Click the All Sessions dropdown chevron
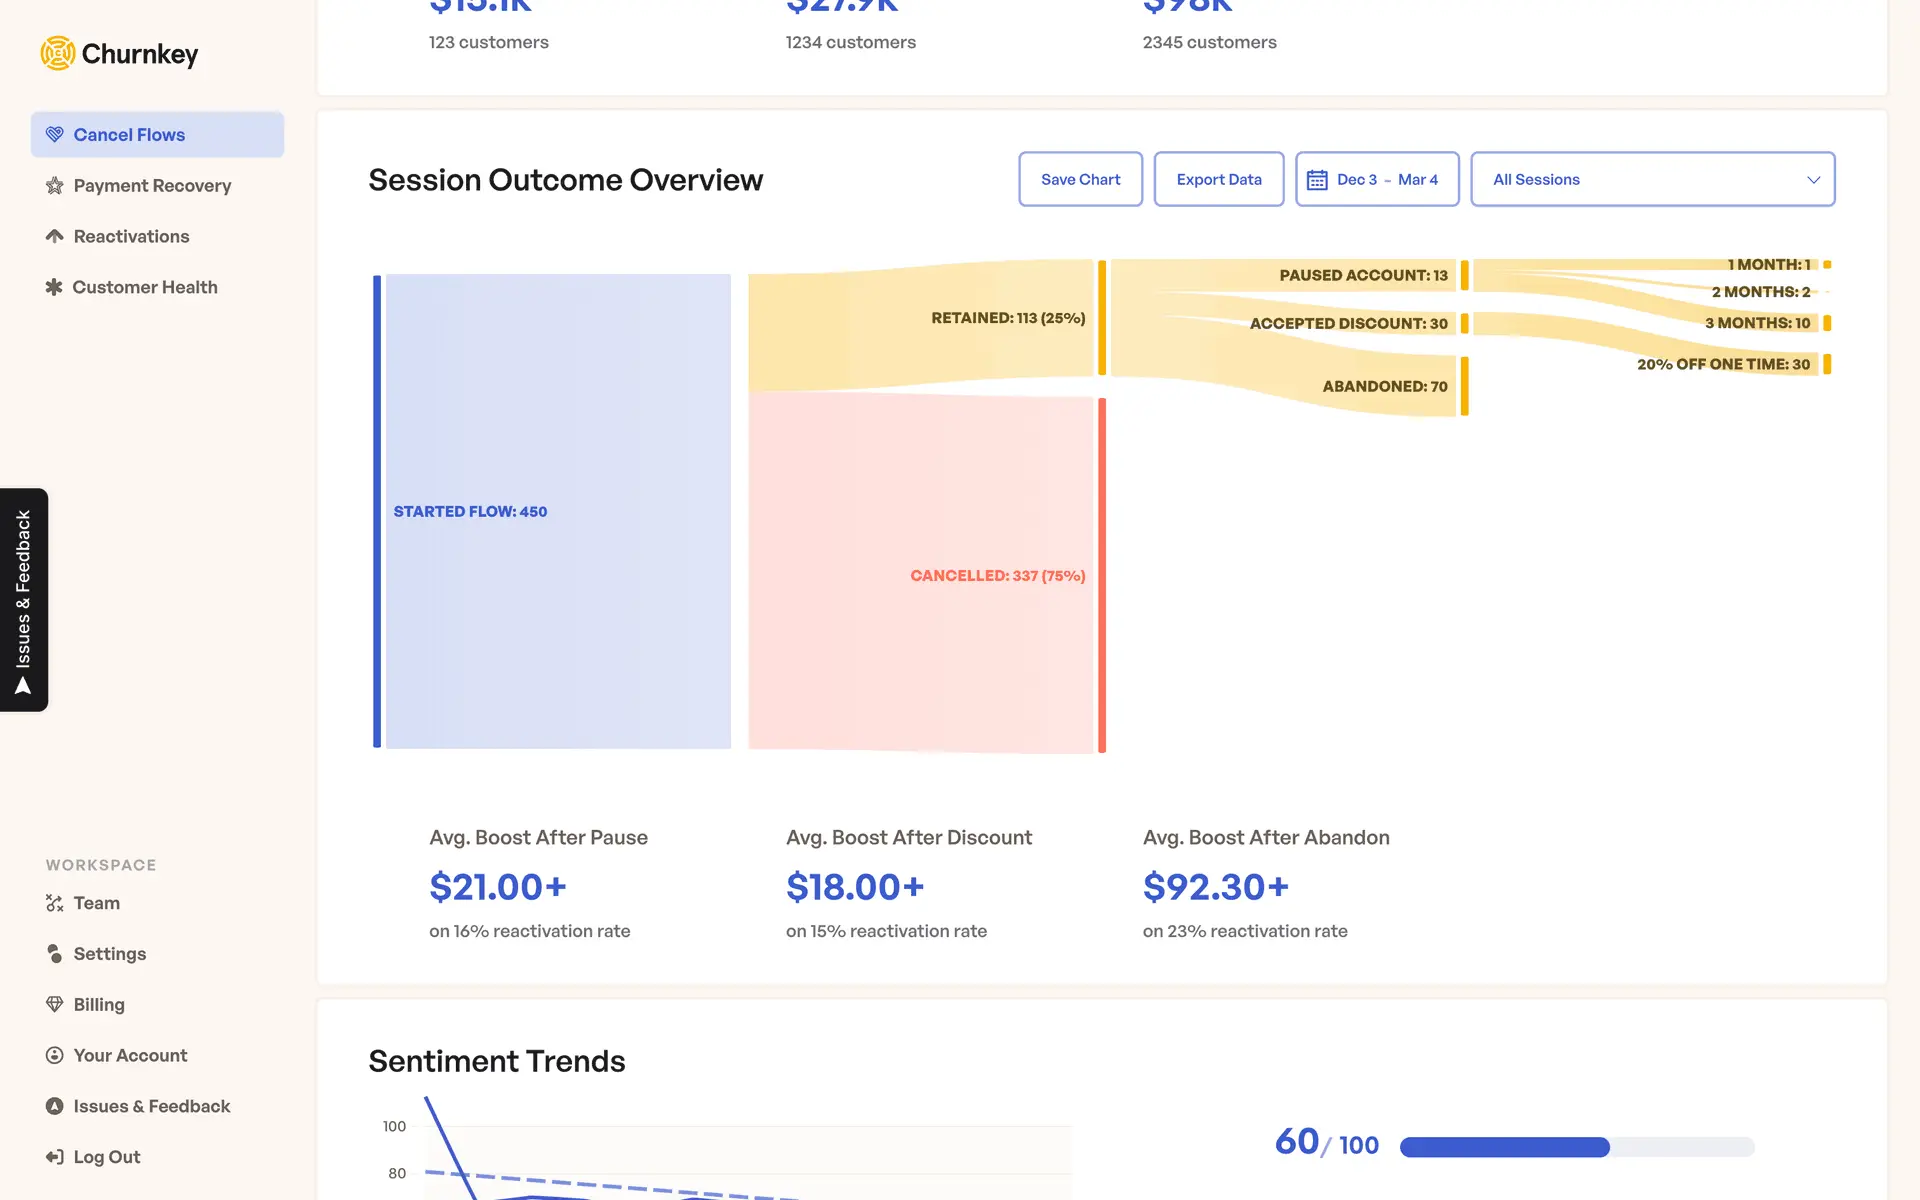 pyautogui.click(x=1813, y=180)
